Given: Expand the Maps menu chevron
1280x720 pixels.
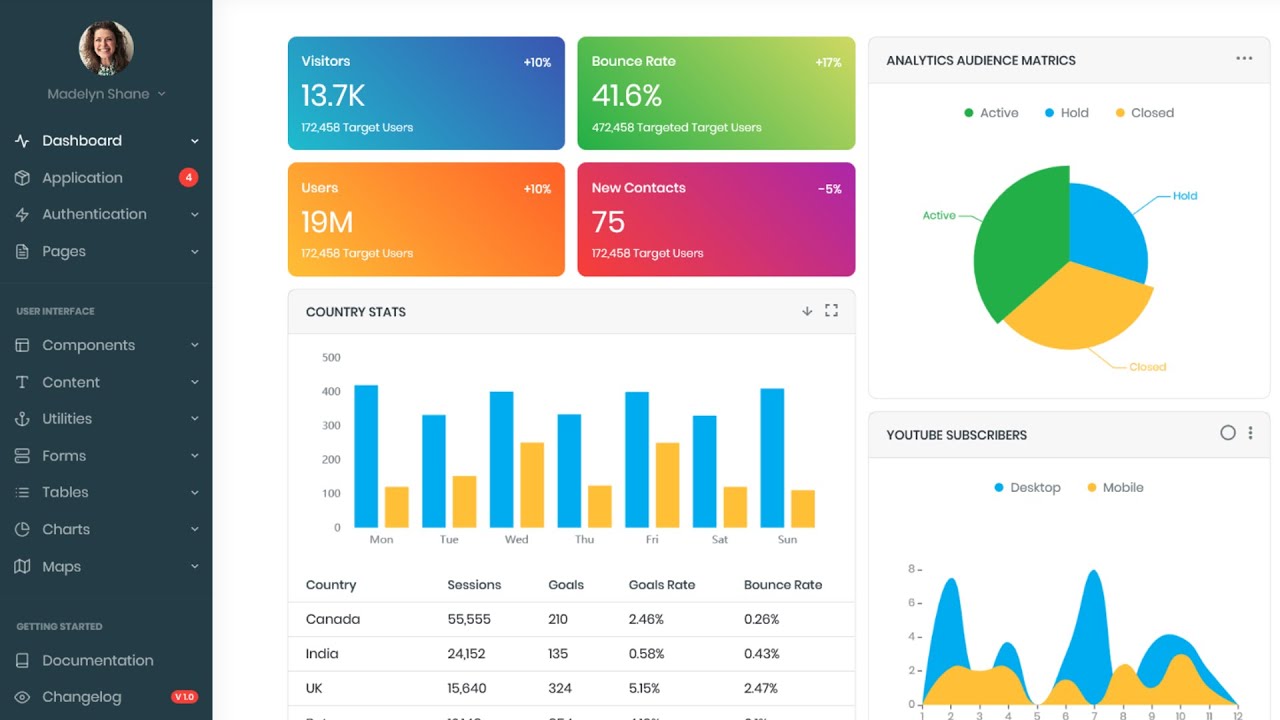Looking at the screenshot, I should (195, 566).
